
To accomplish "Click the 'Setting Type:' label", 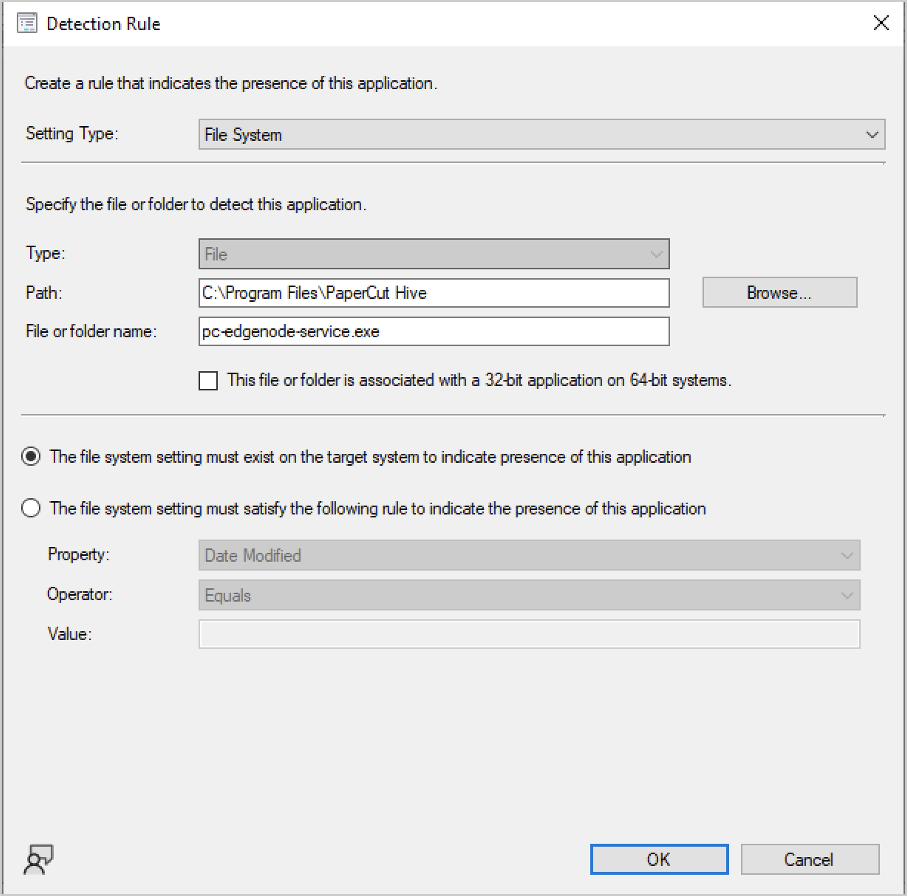I will 71,133.
